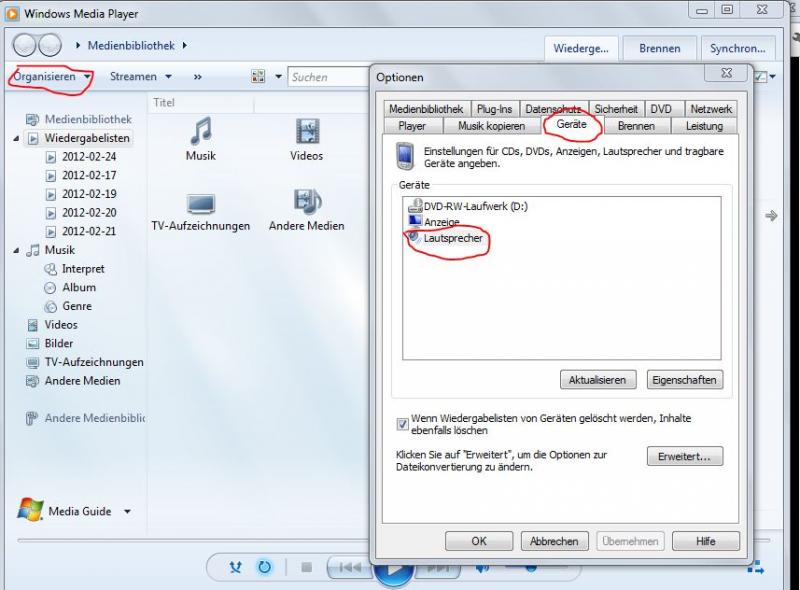Open the Streamen dropdown menu
800x590 pixels.
click(140, 77)
